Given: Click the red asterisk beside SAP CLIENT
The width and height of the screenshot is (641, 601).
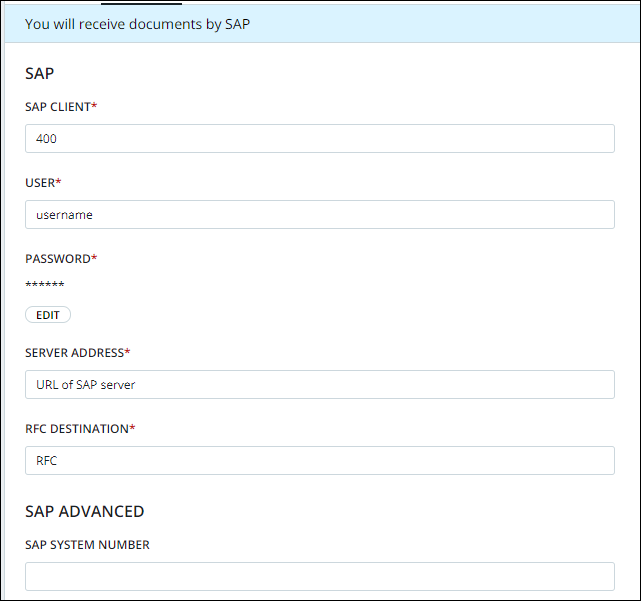Looking at the screenshot, I should click(94, 106).
